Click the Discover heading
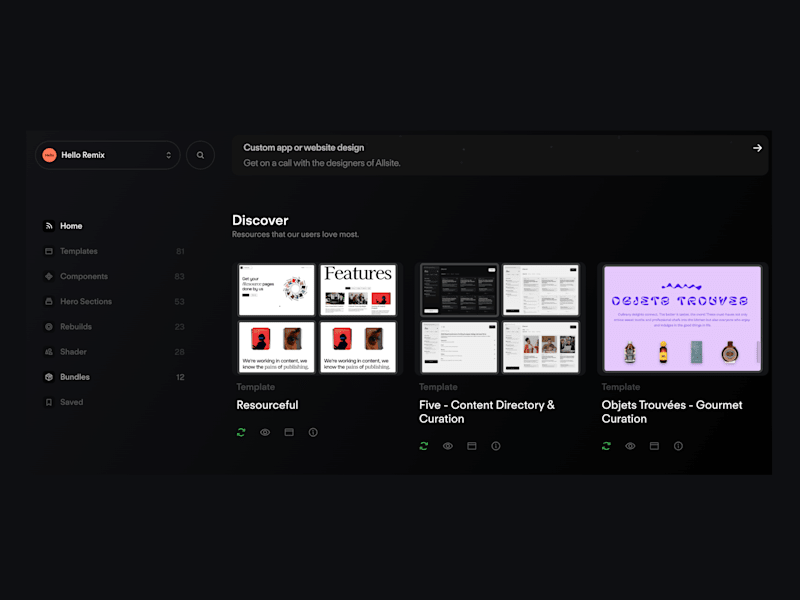The width and height of the screenshot is (800, 600). 260,220
